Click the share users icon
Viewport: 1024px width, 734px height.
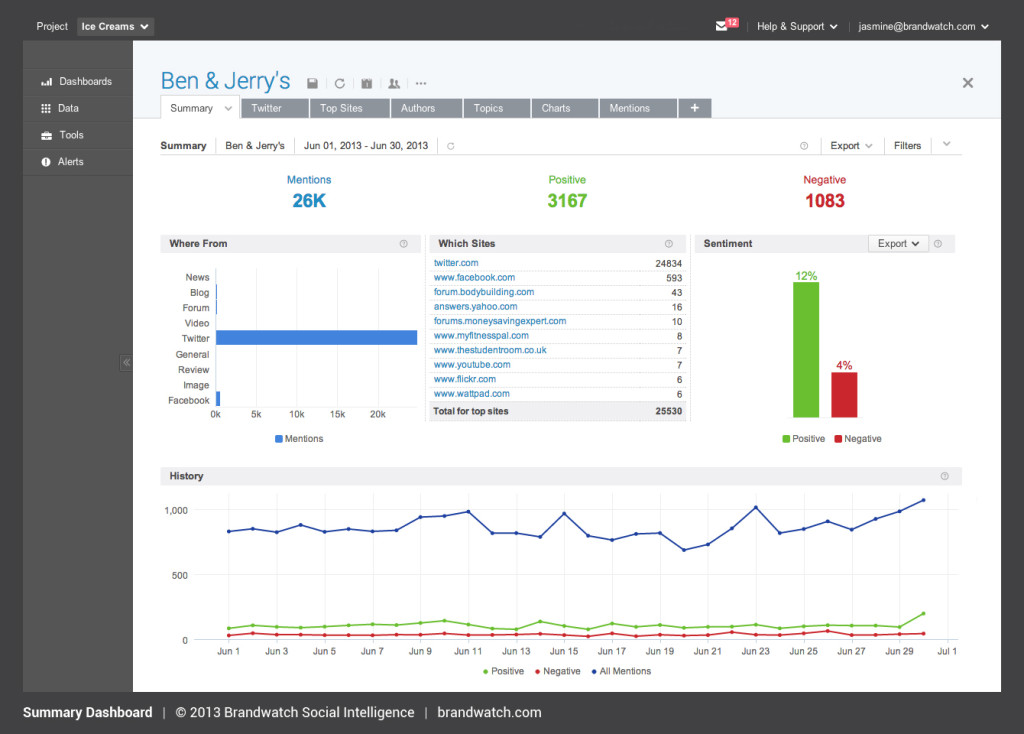394,84
